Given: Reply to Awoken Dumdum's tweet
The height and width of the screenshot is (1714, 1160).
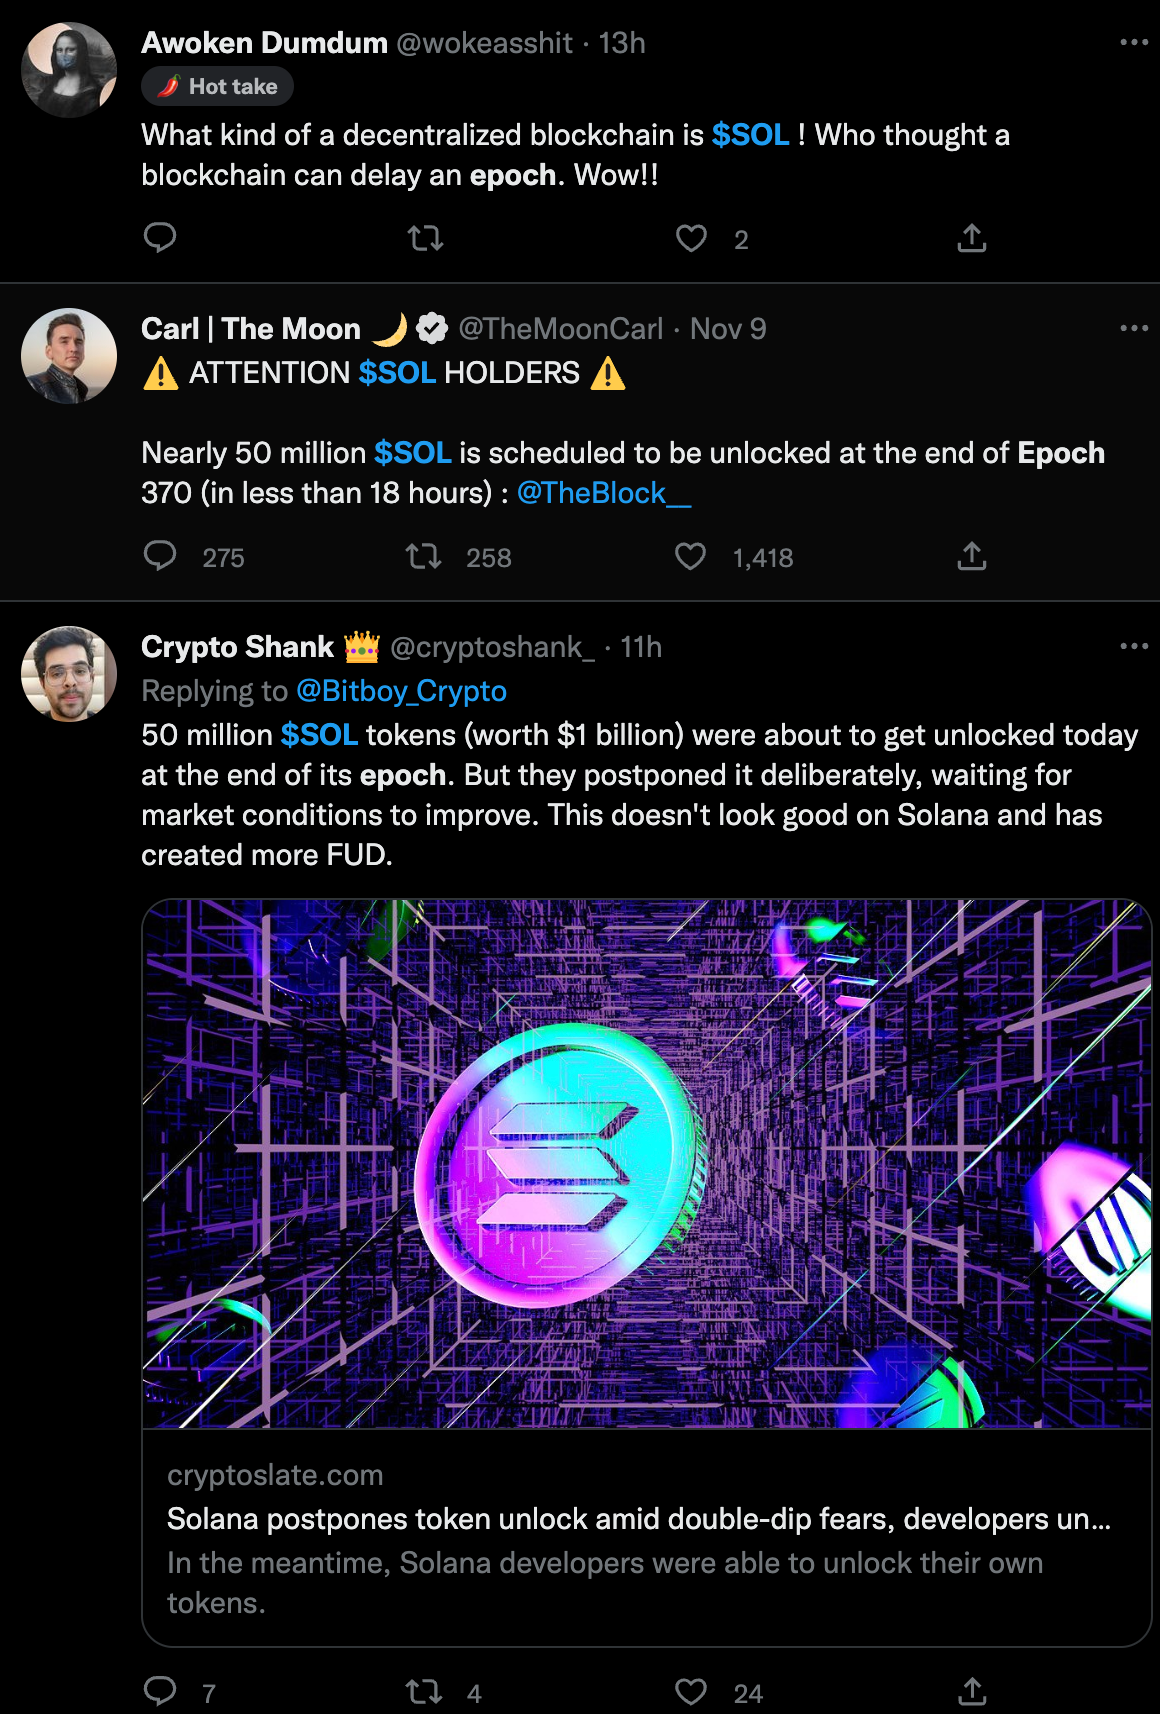Looking at the screenshot, I should point(160,238).
